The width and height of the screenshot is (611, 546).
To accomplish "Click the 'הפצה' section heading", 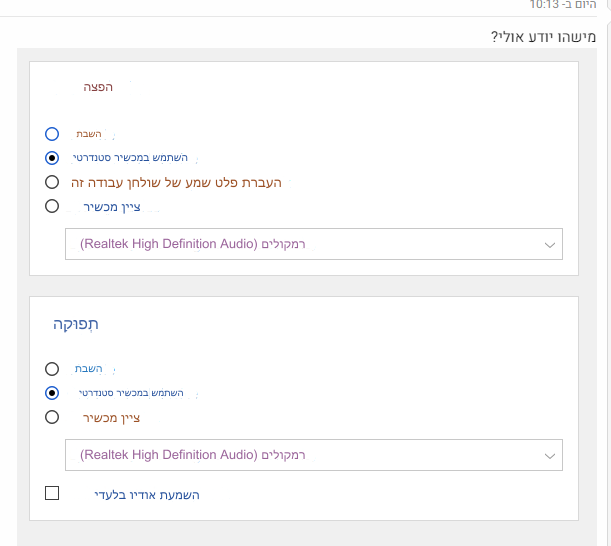I will pos(98,87).
